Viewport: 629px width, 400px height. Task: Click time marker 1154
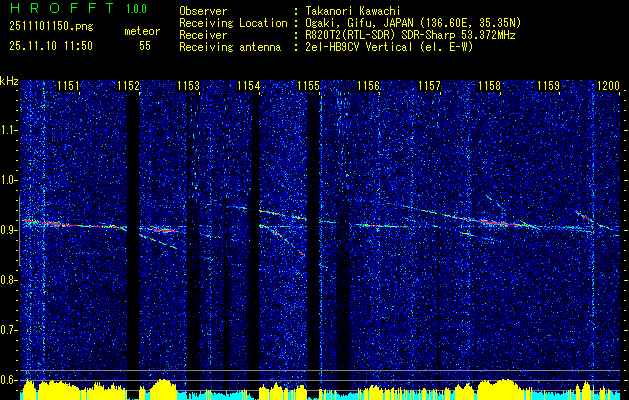(249, 86)
